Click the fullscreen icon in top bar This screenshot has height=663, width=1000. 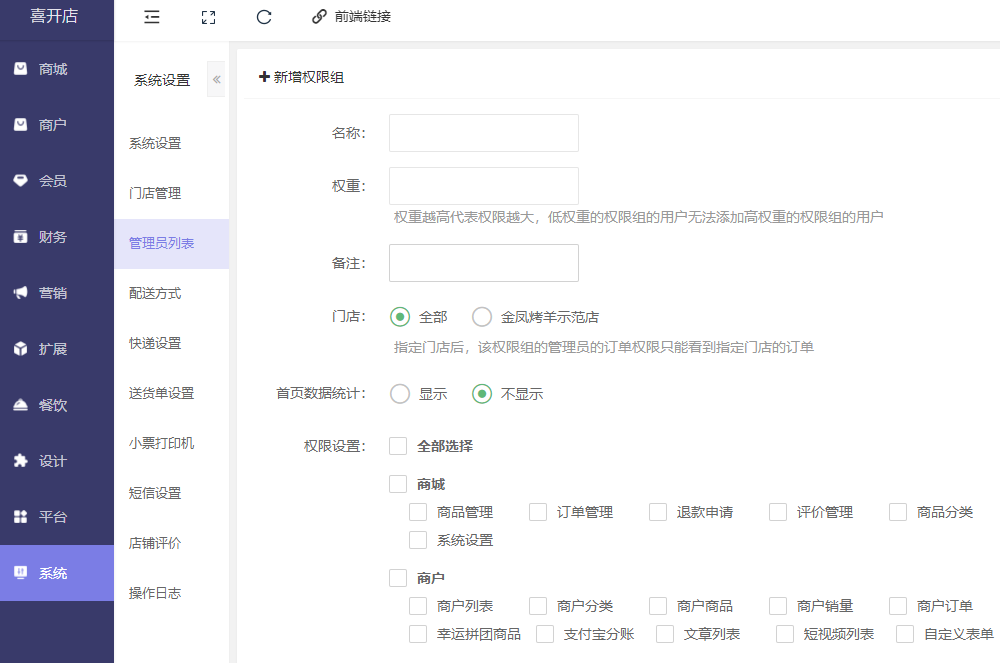point(208,17)
